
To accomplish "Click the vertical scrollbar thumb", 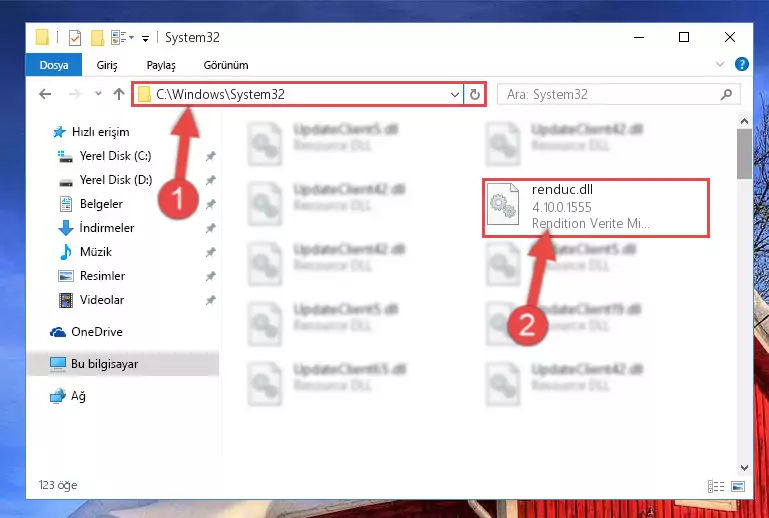I will tap(744, 154).
